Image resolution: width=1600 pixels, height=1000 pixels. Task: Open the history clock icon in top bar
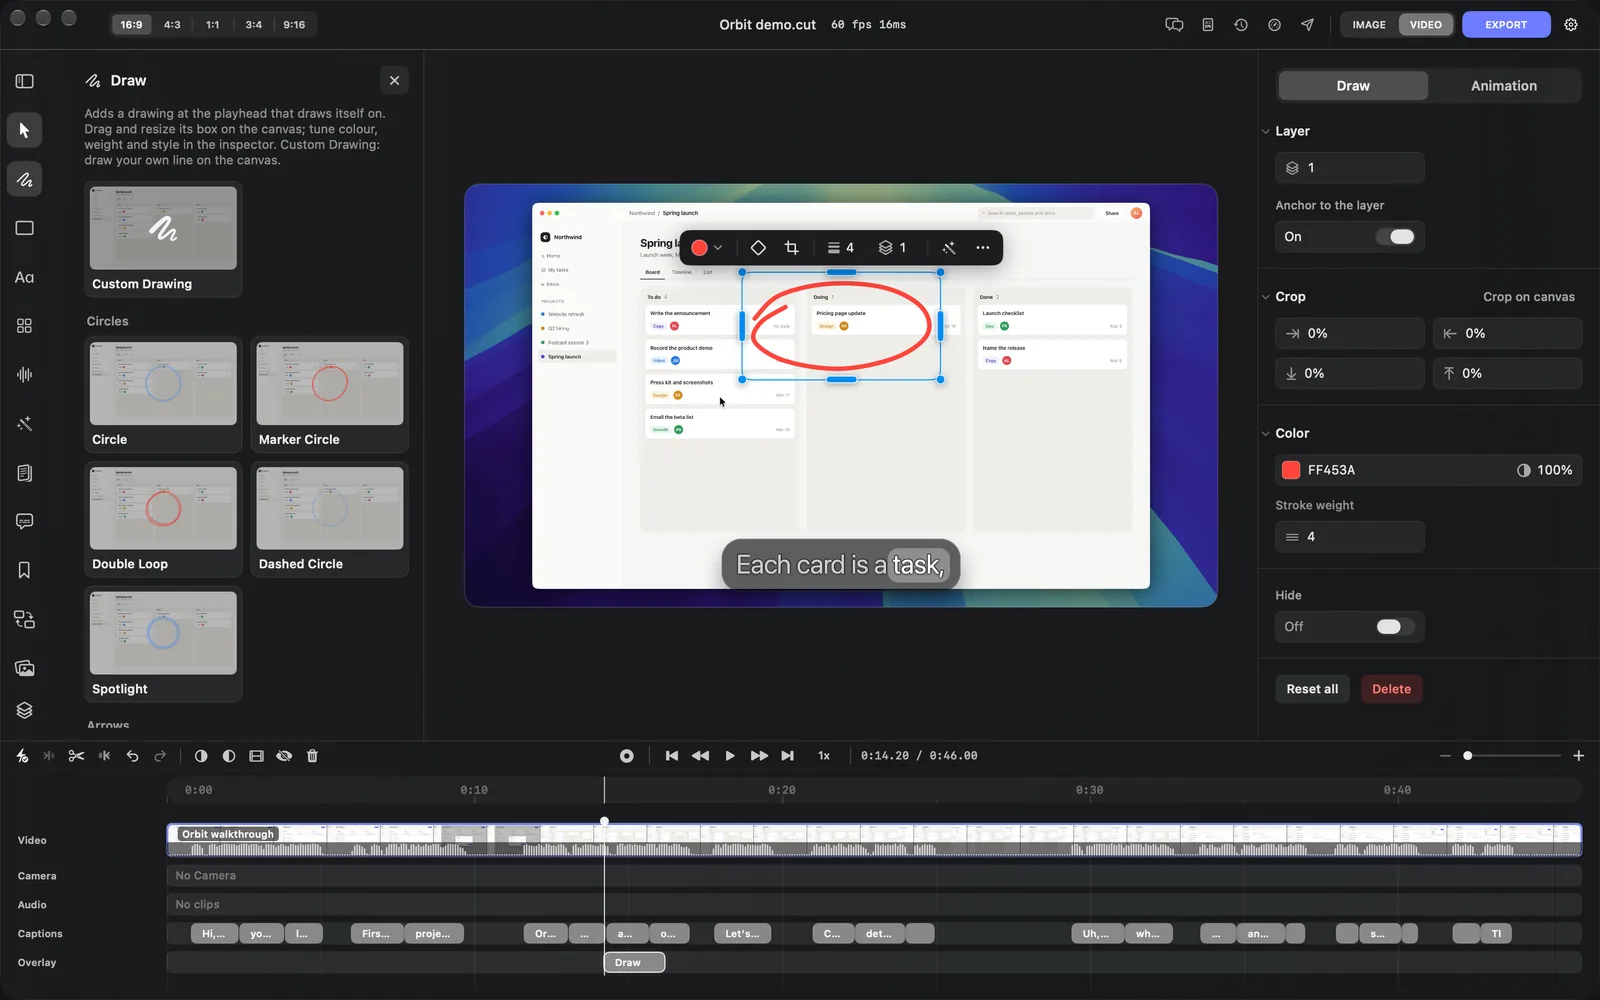1241,25
